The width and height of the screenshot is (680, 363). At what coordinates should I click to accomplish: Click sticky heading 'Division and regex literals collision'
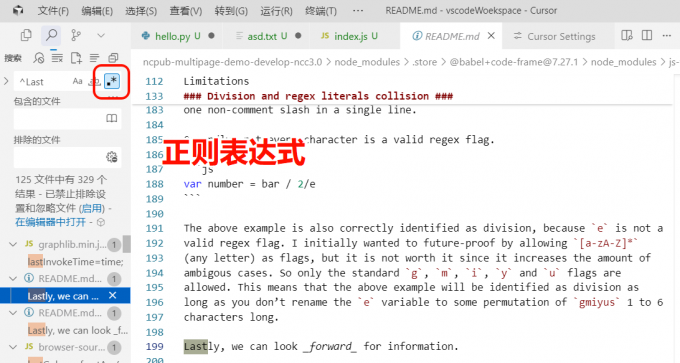(318, 96)
